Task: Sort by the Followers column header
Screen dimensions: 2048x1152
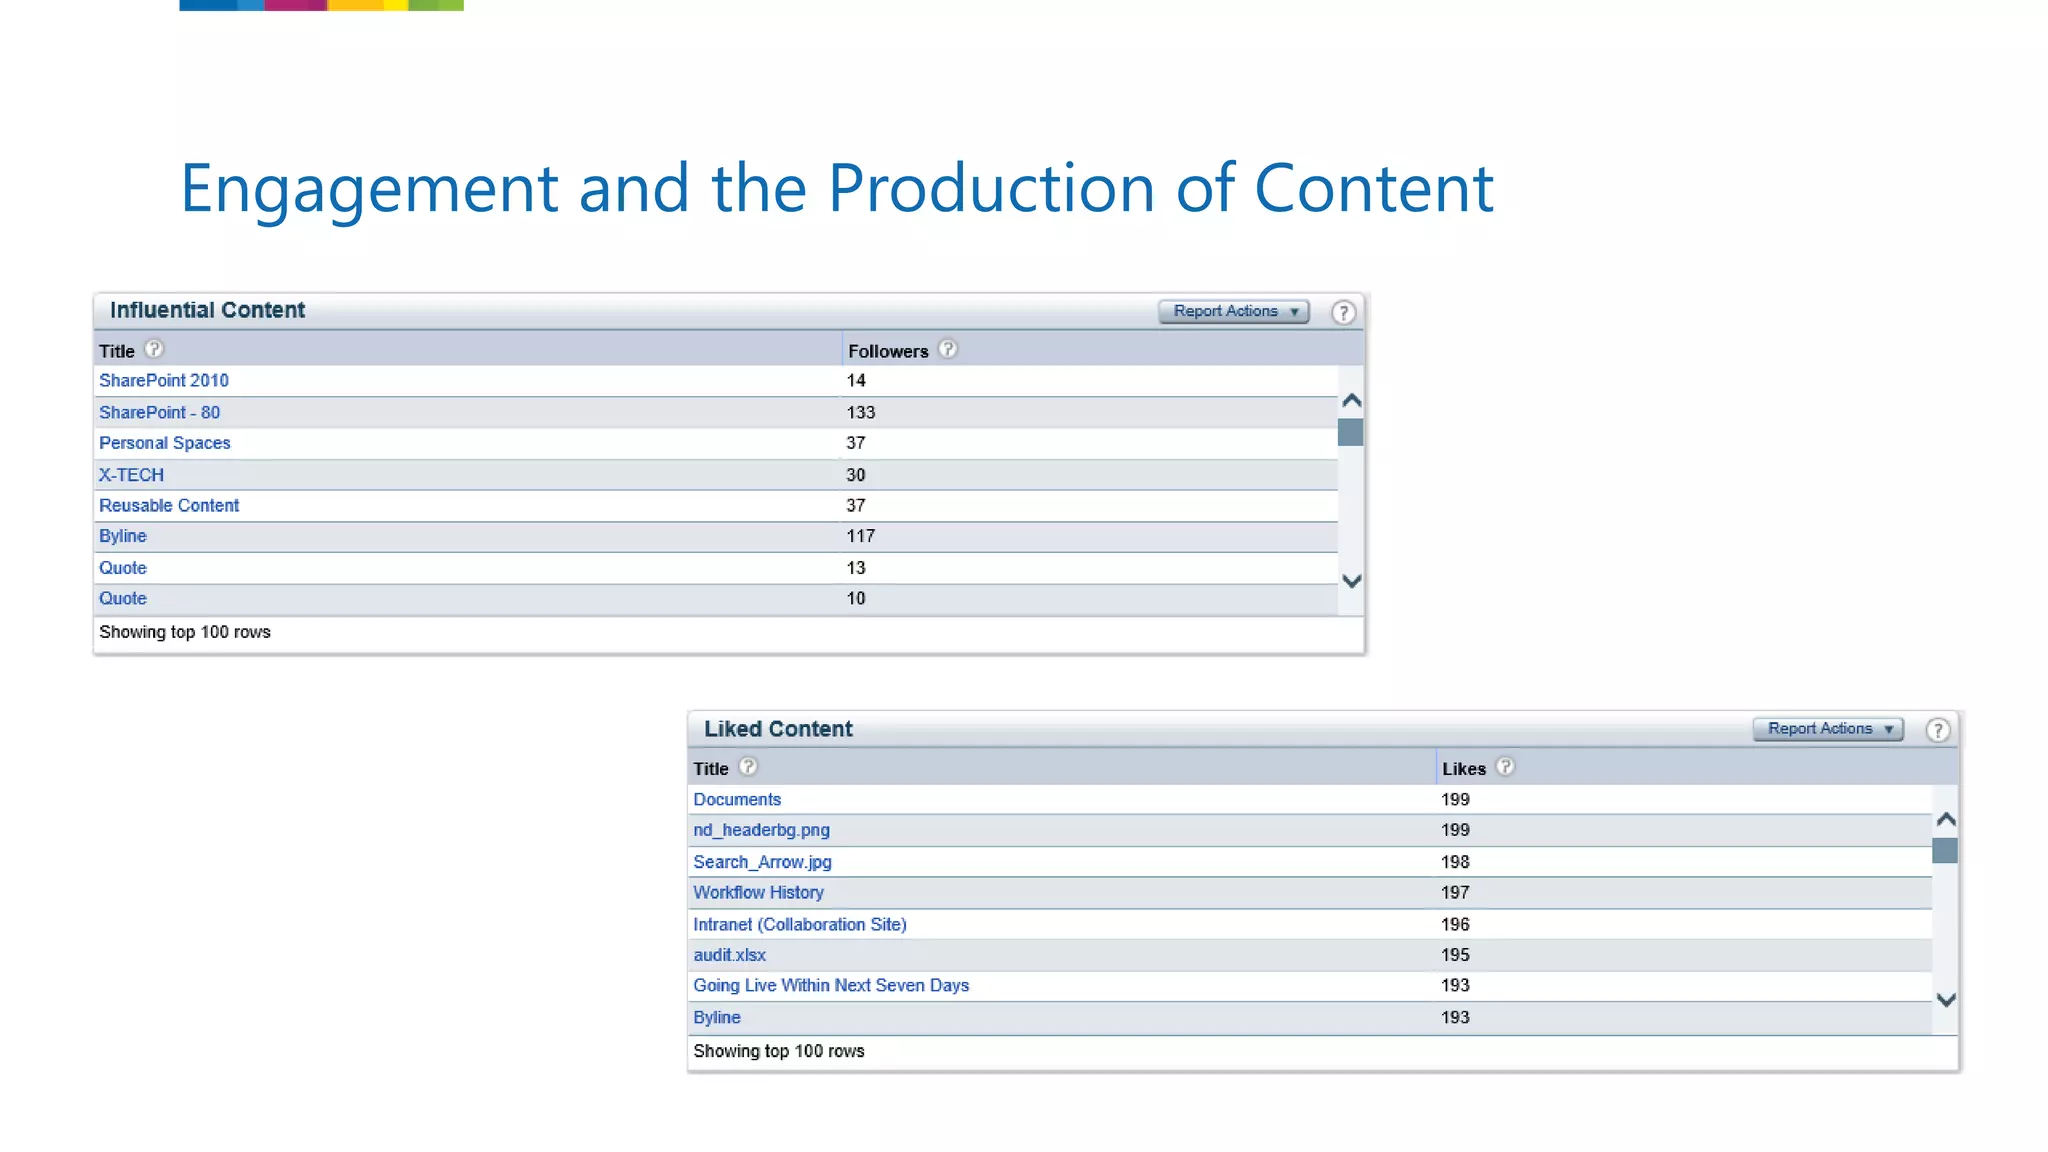Action: click(888, 351)
